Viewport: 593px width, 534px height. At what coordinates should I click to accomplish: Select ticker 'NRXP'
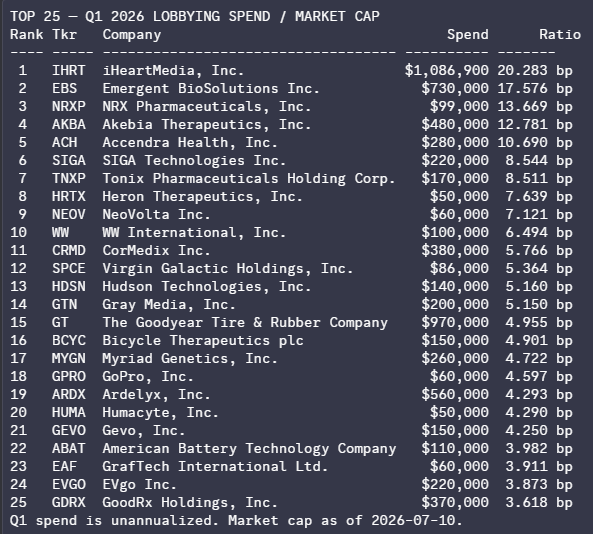(x=68, y=106)
